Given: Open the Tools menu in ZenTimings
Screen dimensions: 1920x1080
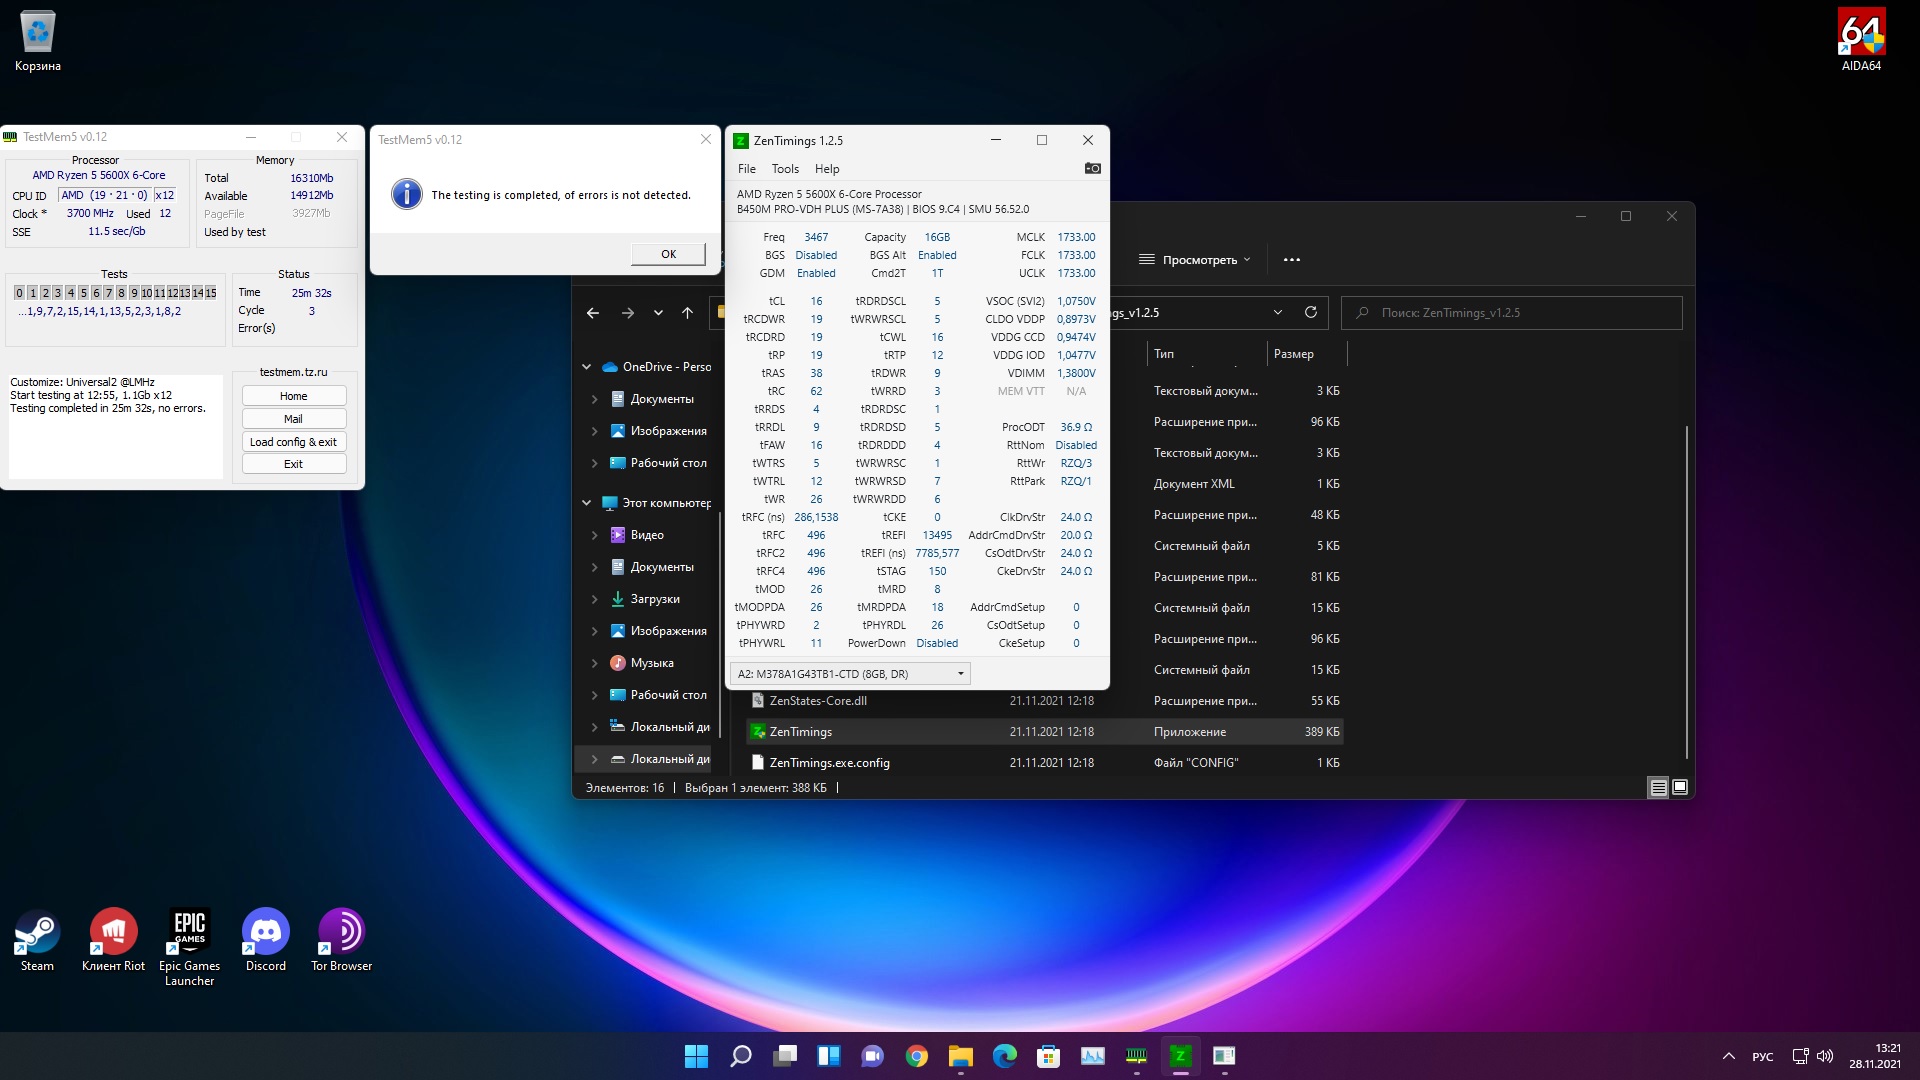Looking at the screenshot, I should tap(785, 169).
